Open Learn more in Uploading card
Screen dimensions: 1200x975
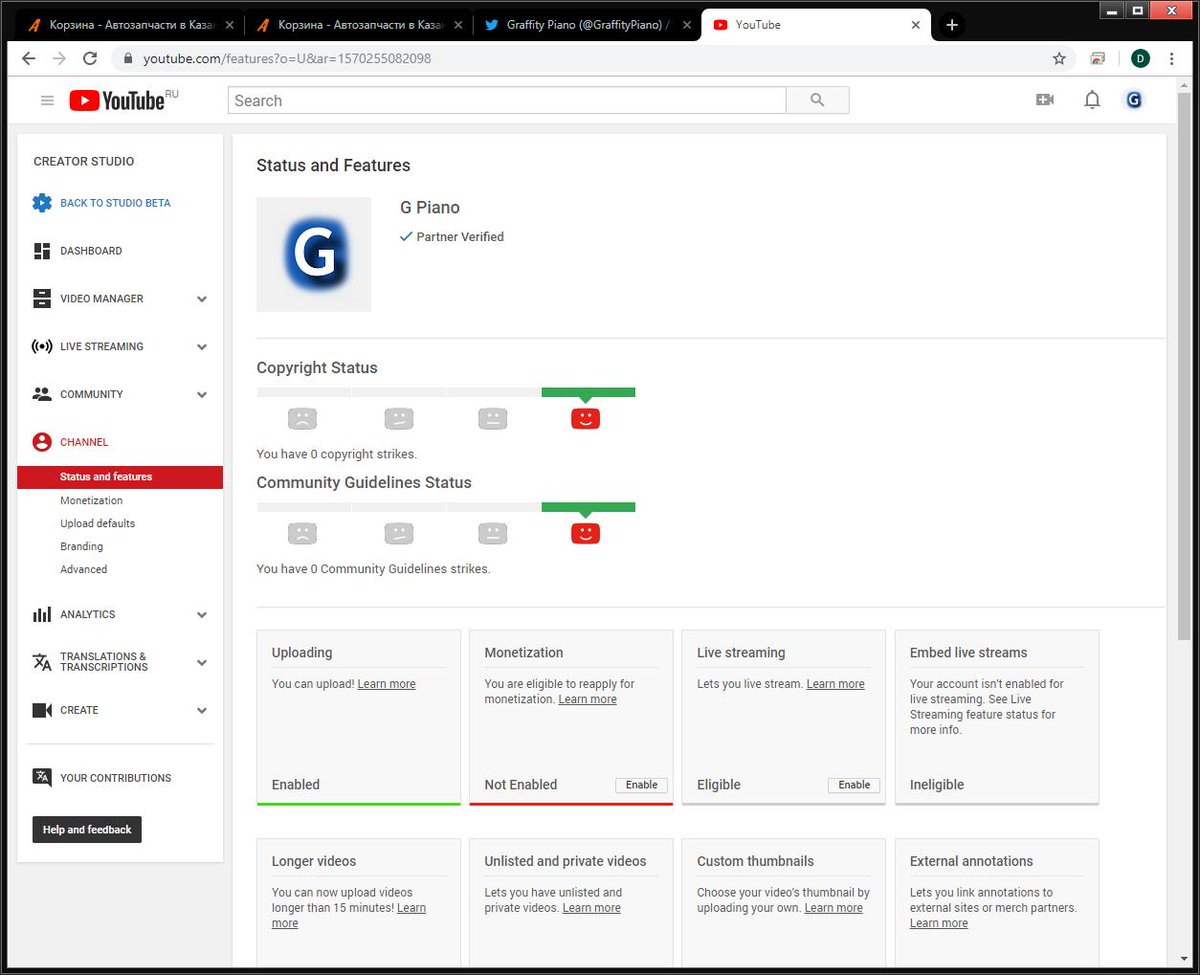click(x=386, y=684)
